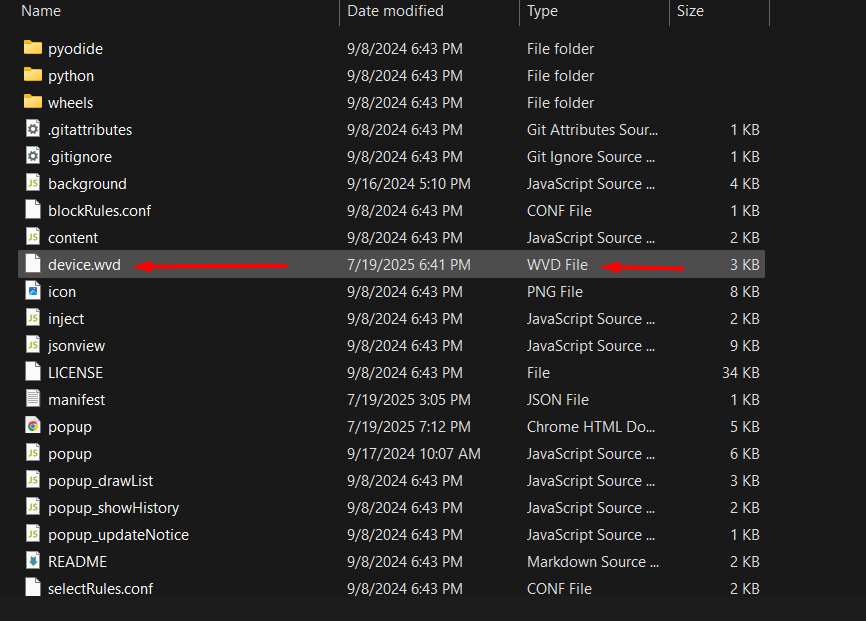Image resolution: width=866 pixels, height=621 pixels.
Task: Select the README file name
Action: (77, 562)
